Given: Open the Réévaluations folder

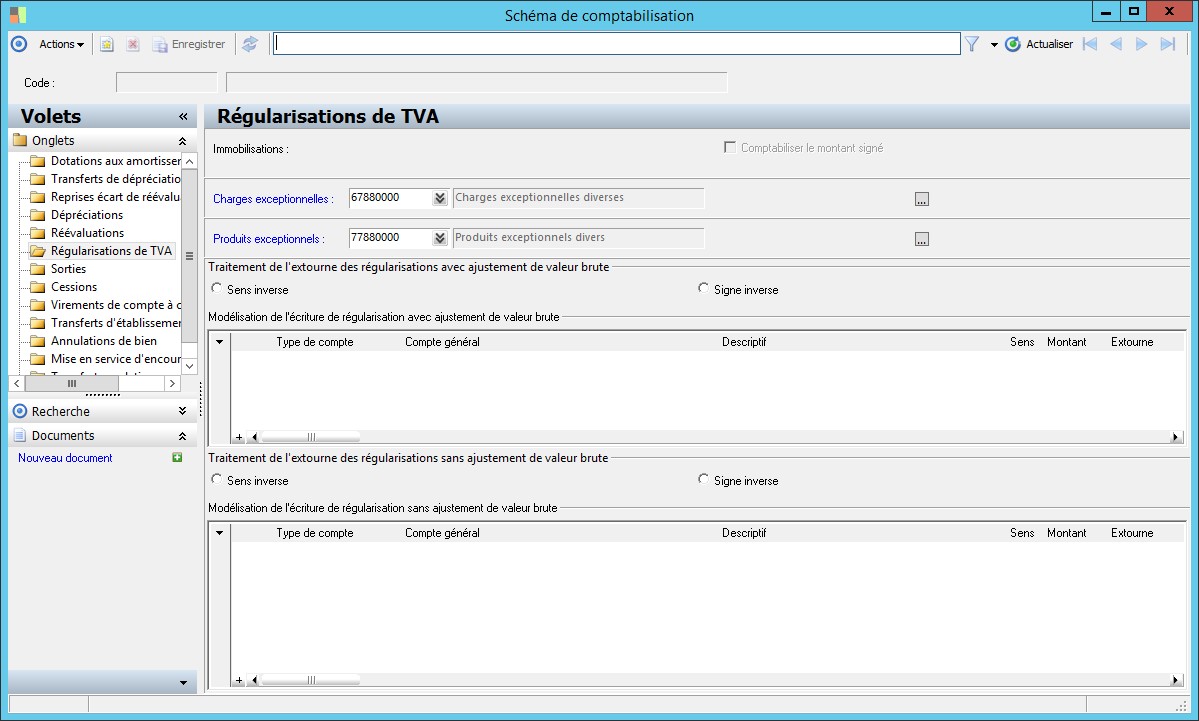Looking at the screenshot, I should [78, 232].
